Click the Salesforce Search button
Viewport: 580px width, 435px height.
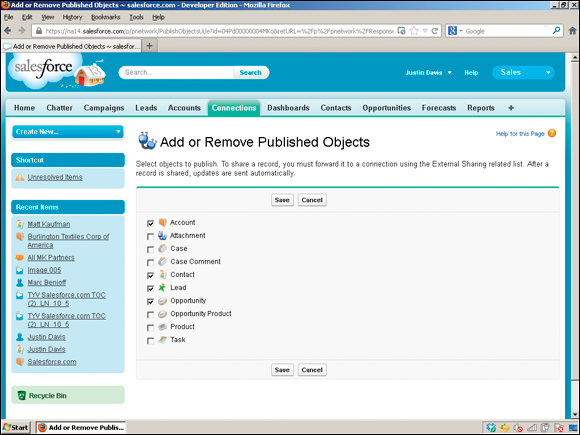click(250, 72)
